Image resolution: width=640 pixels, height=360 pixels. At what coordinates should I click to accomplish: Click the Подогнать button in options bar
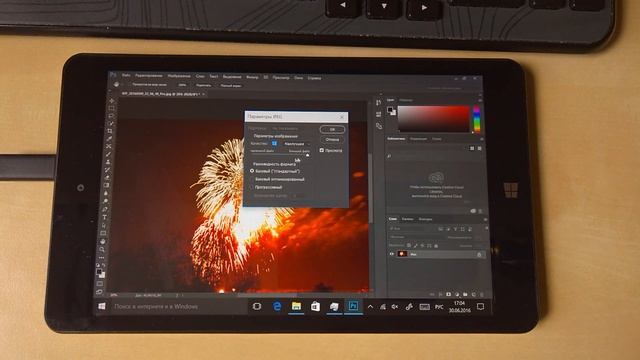[x=203, y=85]
